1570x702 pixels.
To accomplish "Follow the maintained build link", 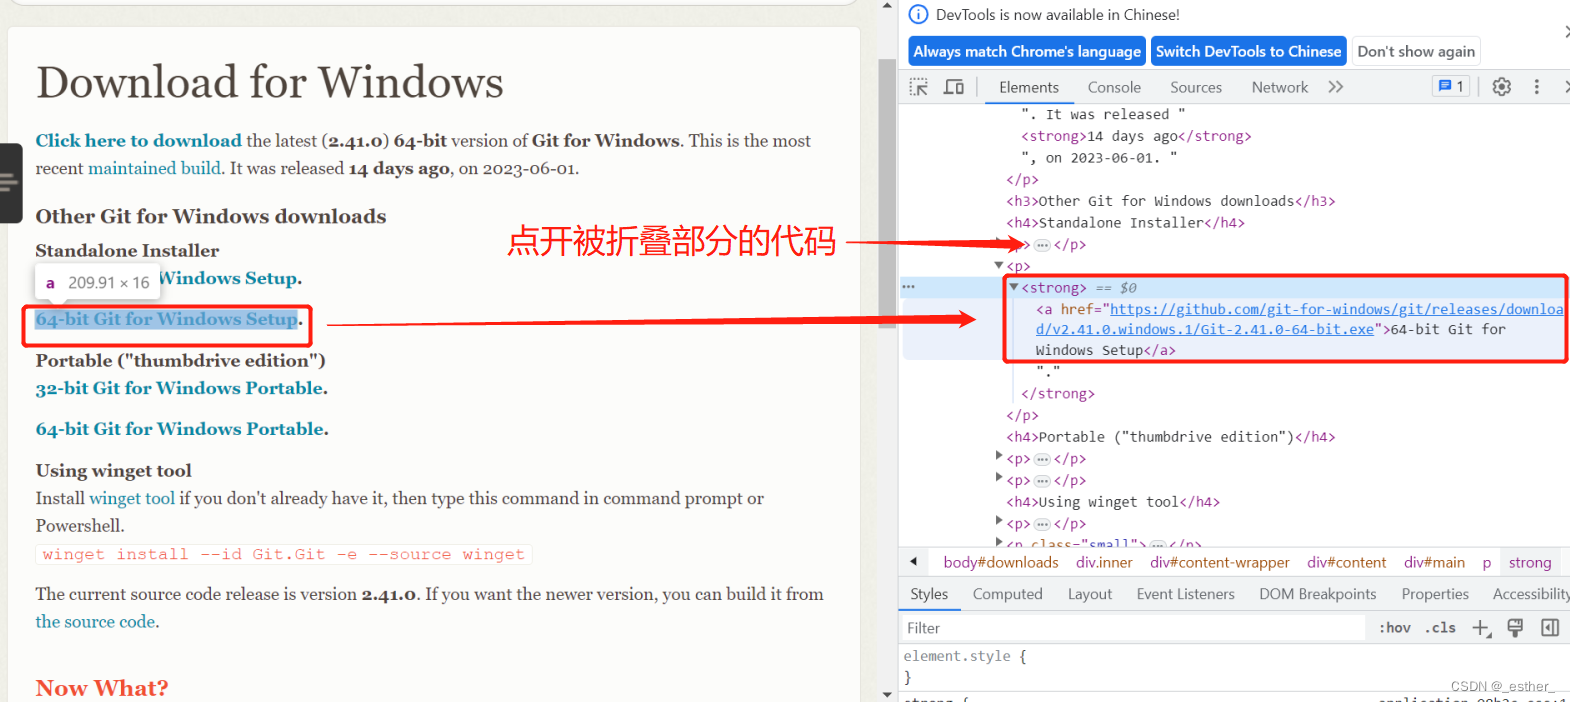I will (x=154, y=168).
